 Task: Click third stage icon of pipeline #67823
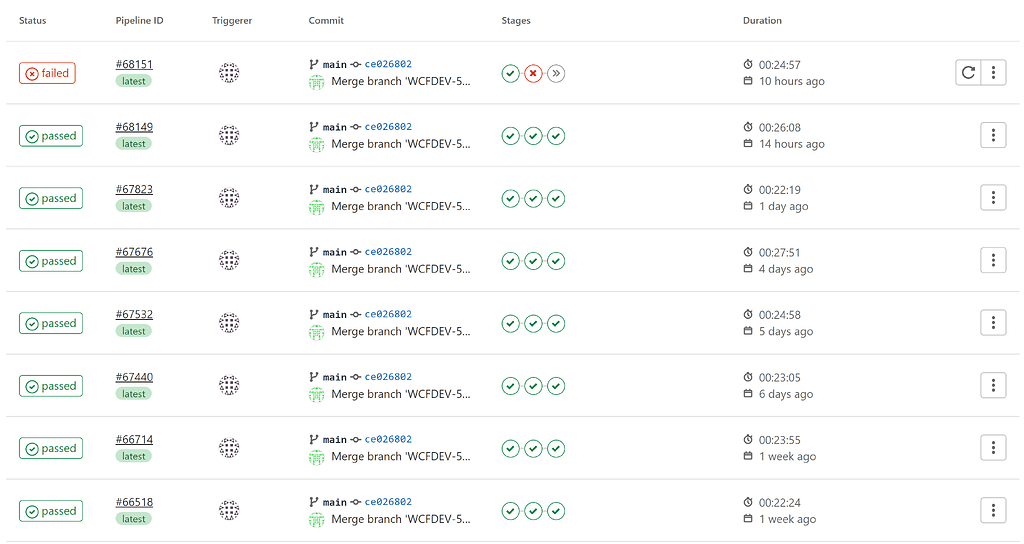(x=556, y=199)
